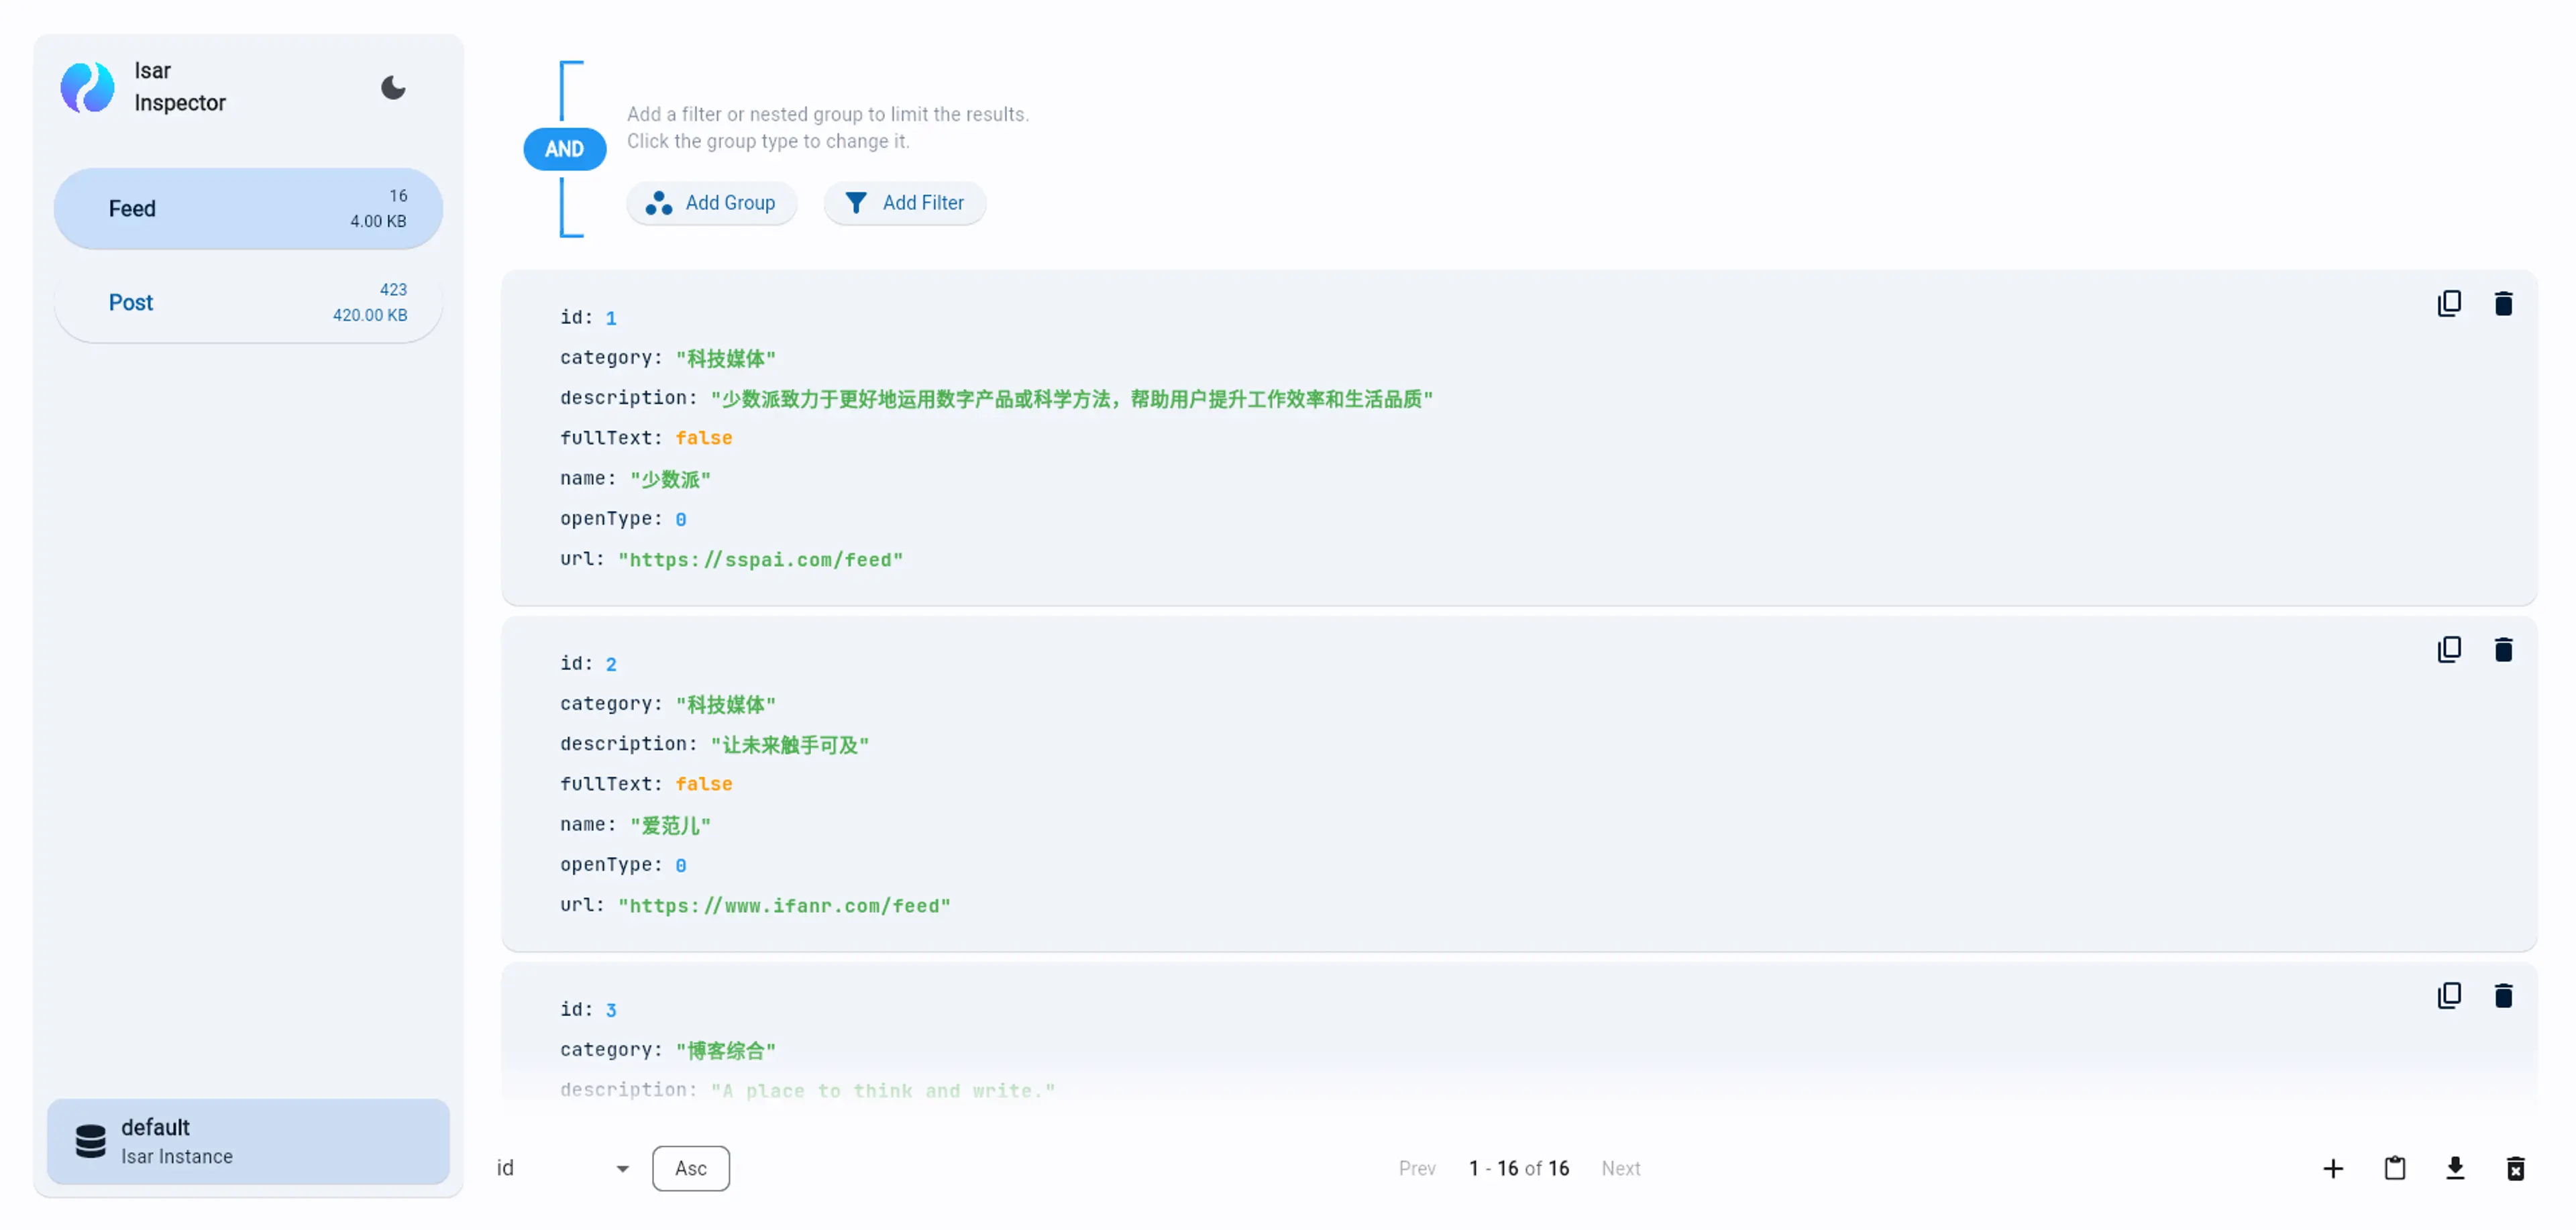Screen dimensions: 2576x1230
Task: Click the id value 2
Action: coord(611,664)
